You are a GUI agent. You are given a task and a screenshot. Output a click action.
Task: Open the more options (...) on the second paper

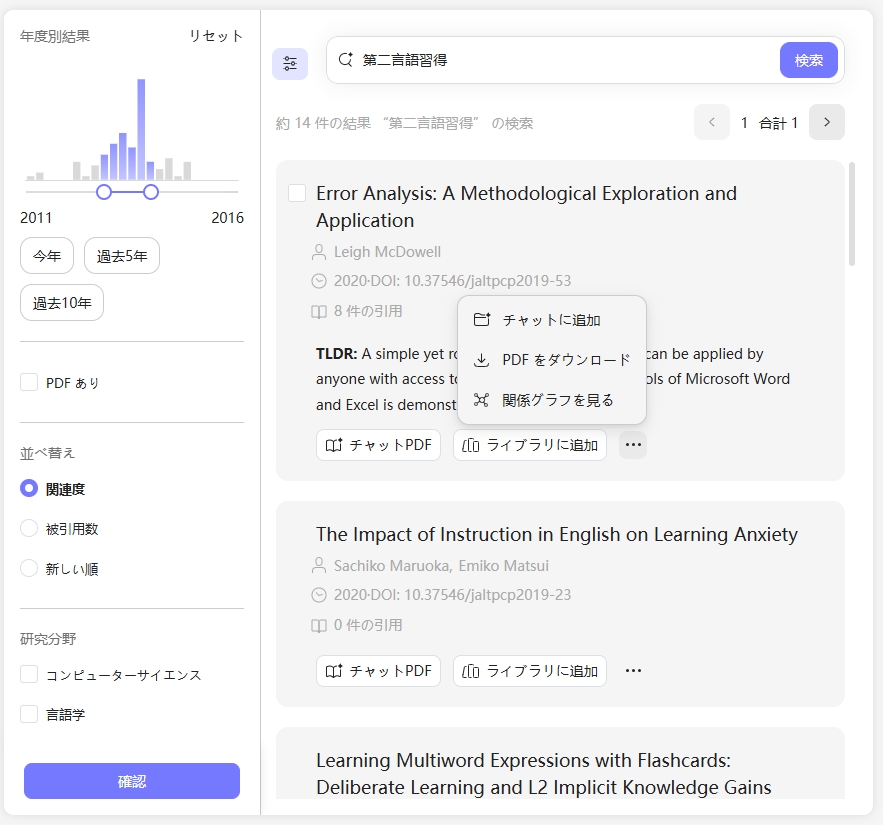point(633,671)
